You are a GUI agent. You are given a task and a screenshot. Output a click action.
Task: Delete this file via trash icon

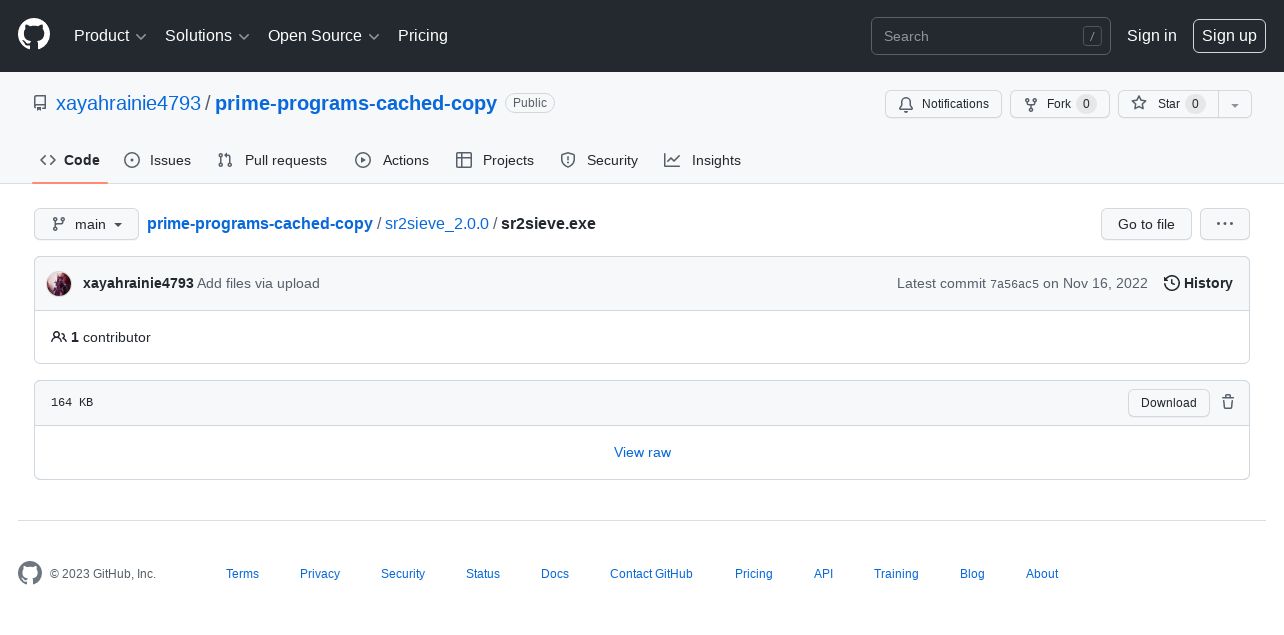coord(1228,402)
